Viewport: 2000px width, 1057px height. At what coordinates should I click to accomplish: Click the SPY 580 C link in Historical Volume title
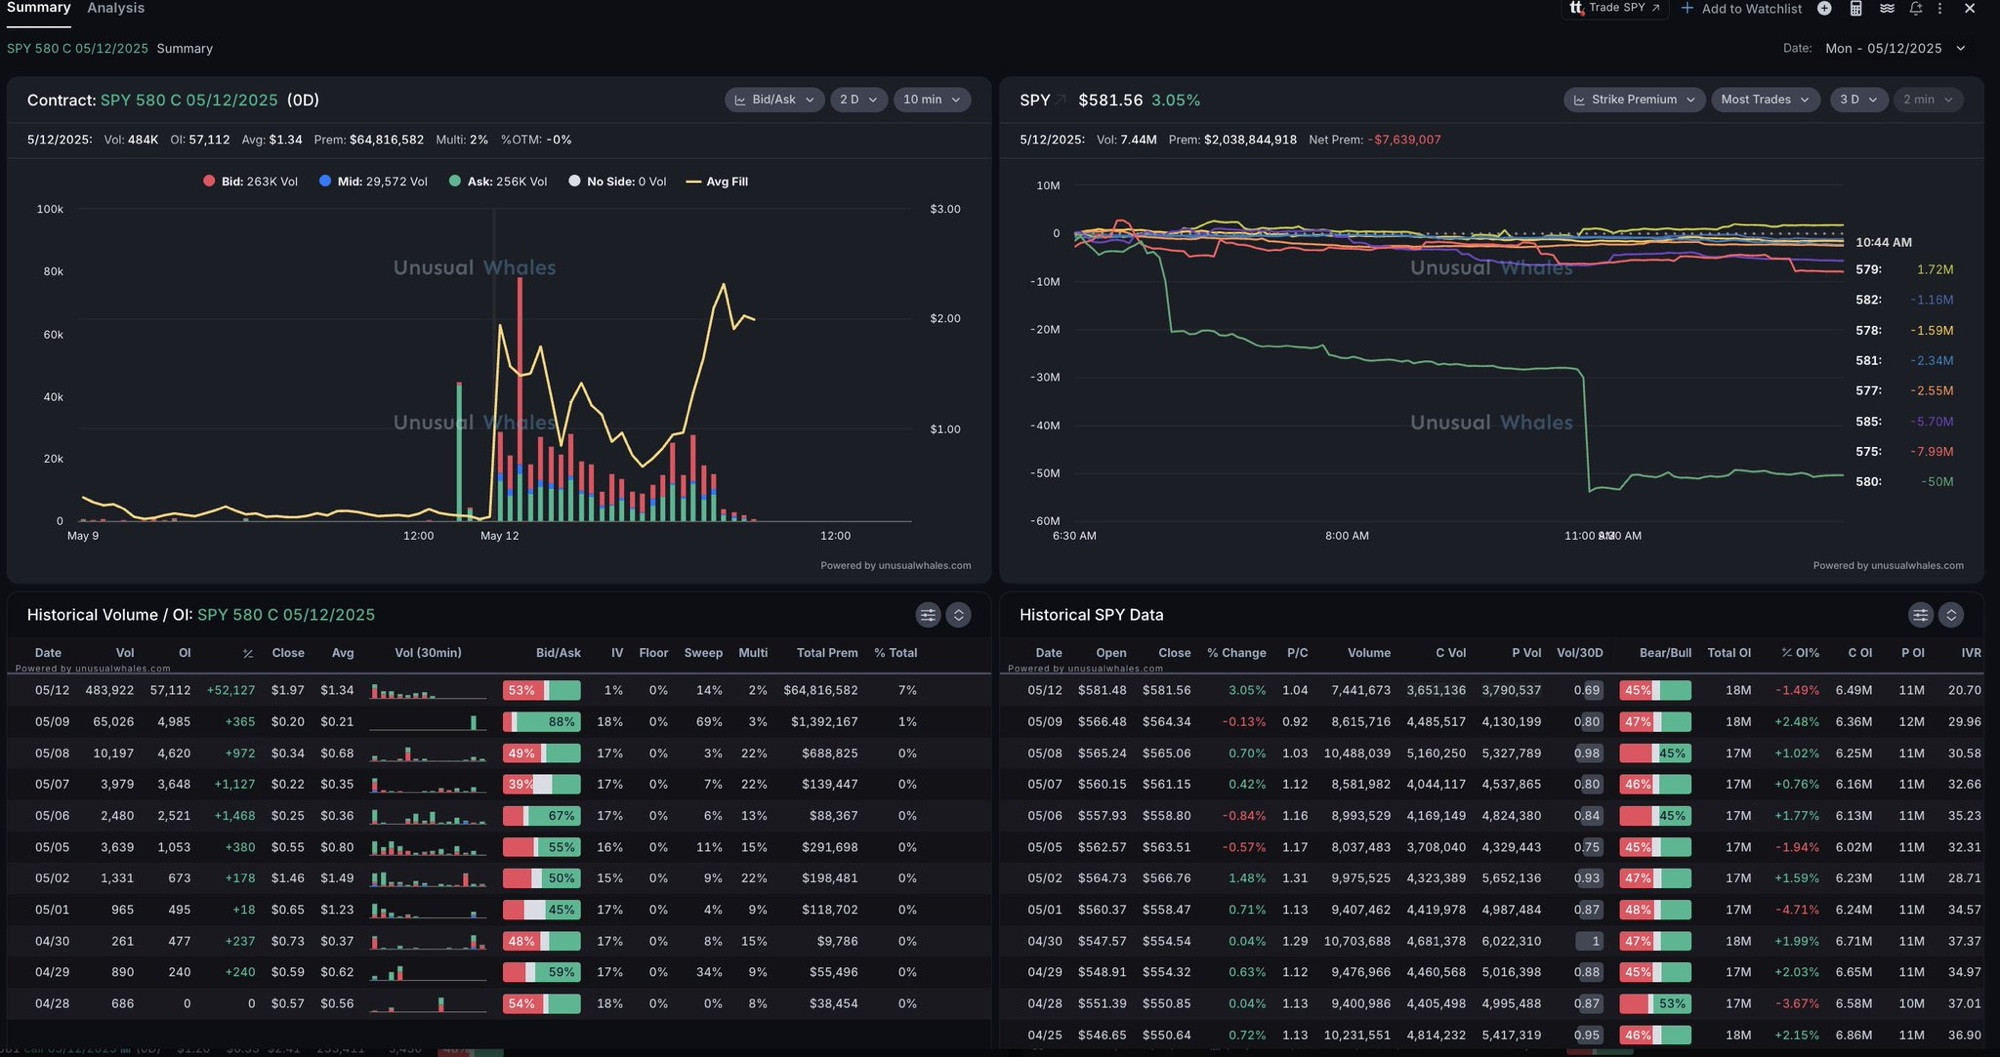[286, 615]
